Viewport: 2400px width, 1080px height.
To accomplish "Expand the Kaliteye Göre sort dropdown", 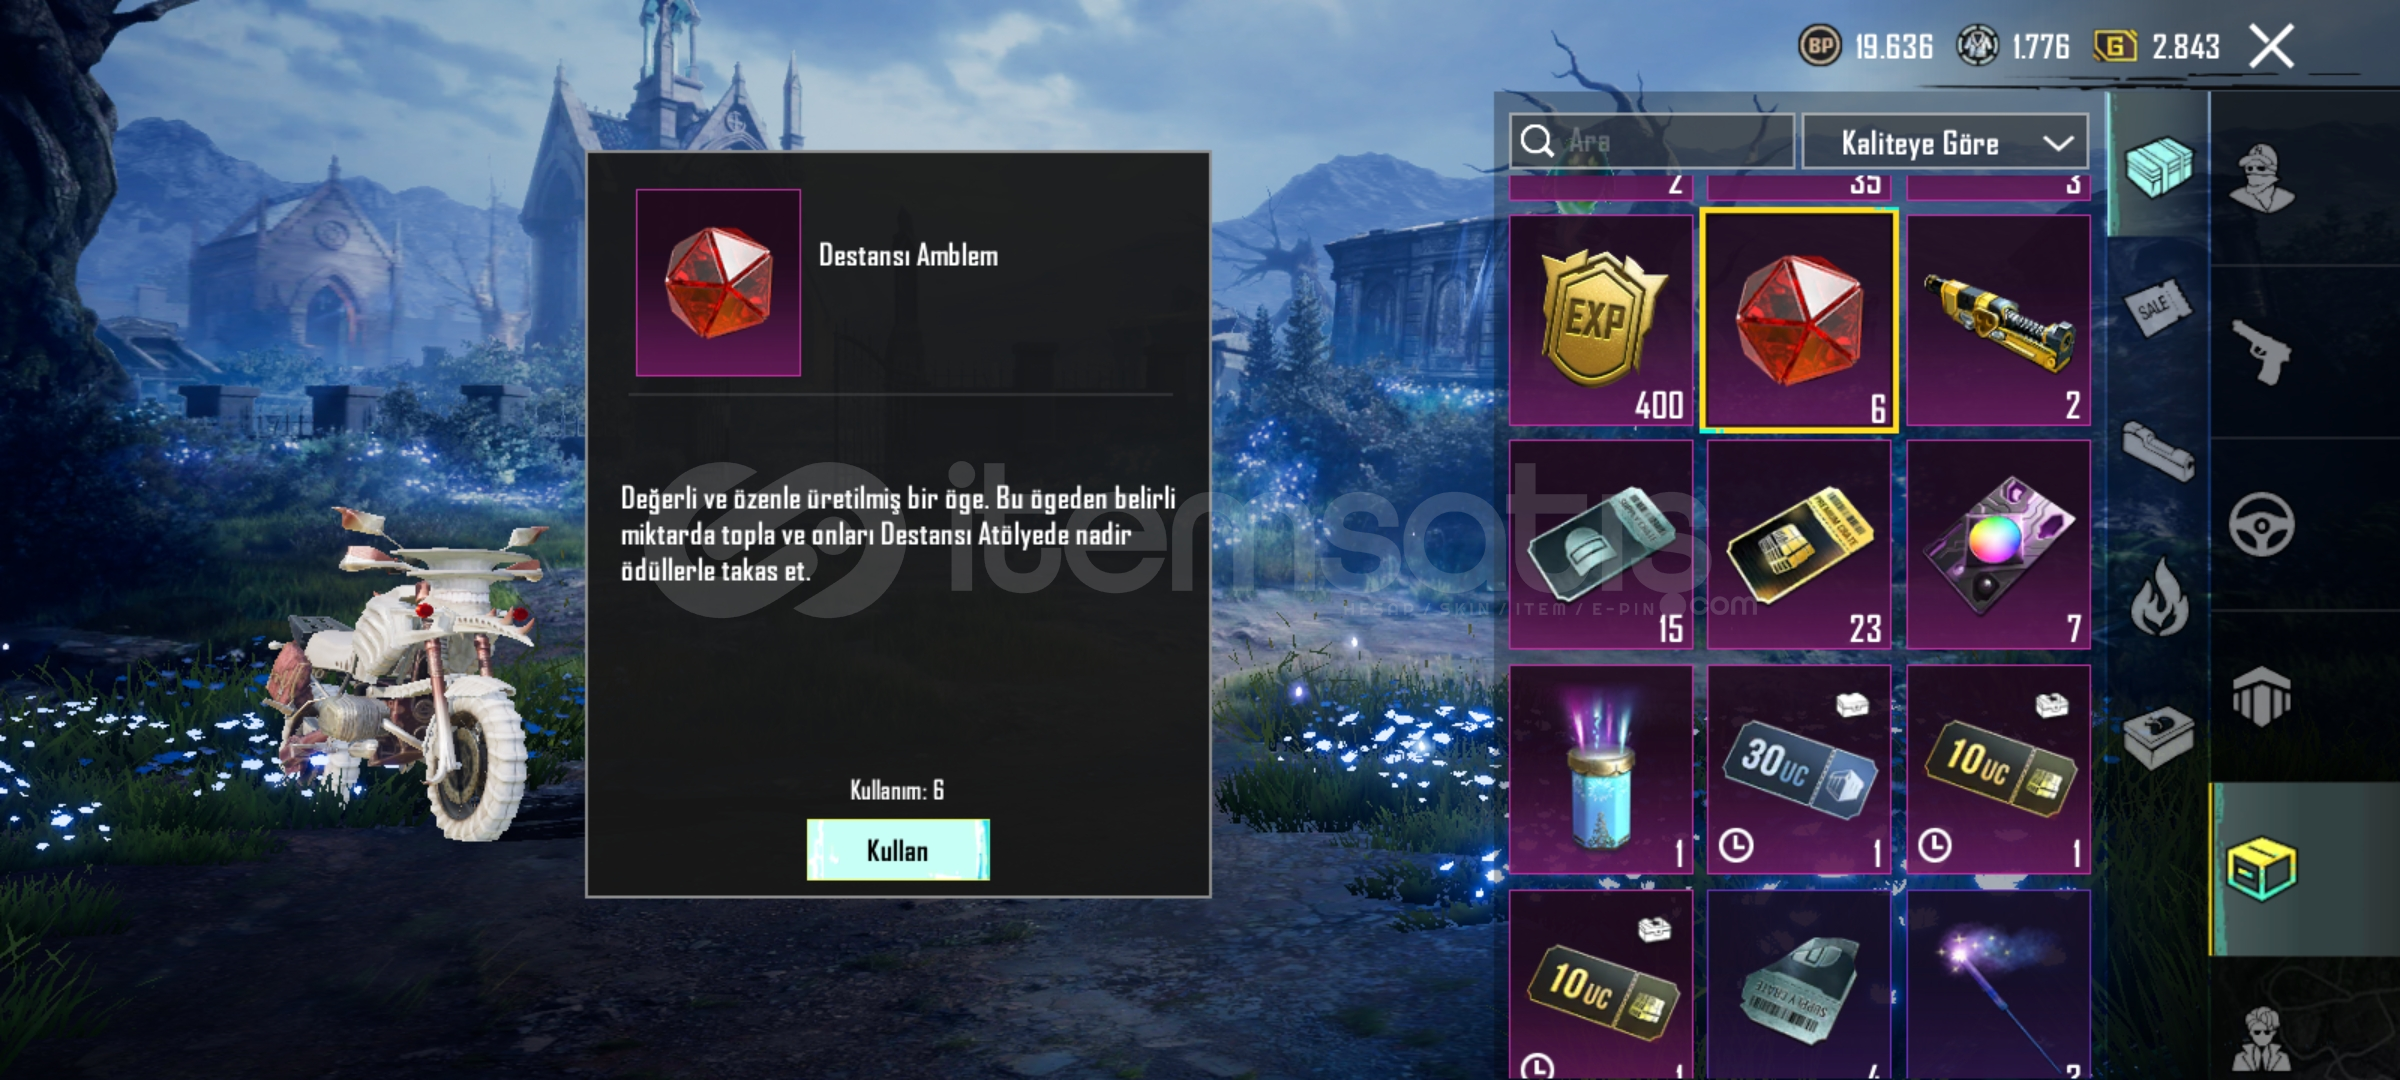I will (1945, 143).
